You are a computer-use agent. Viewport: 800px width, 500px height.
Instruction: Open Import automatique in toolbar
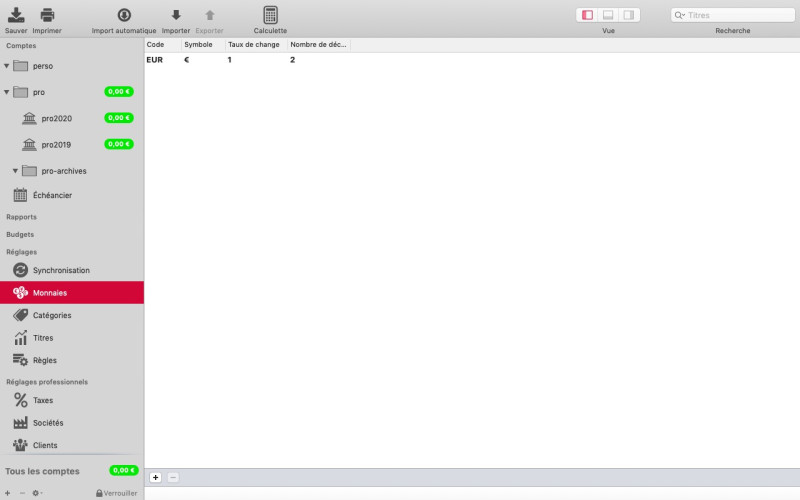pos(124,15)
